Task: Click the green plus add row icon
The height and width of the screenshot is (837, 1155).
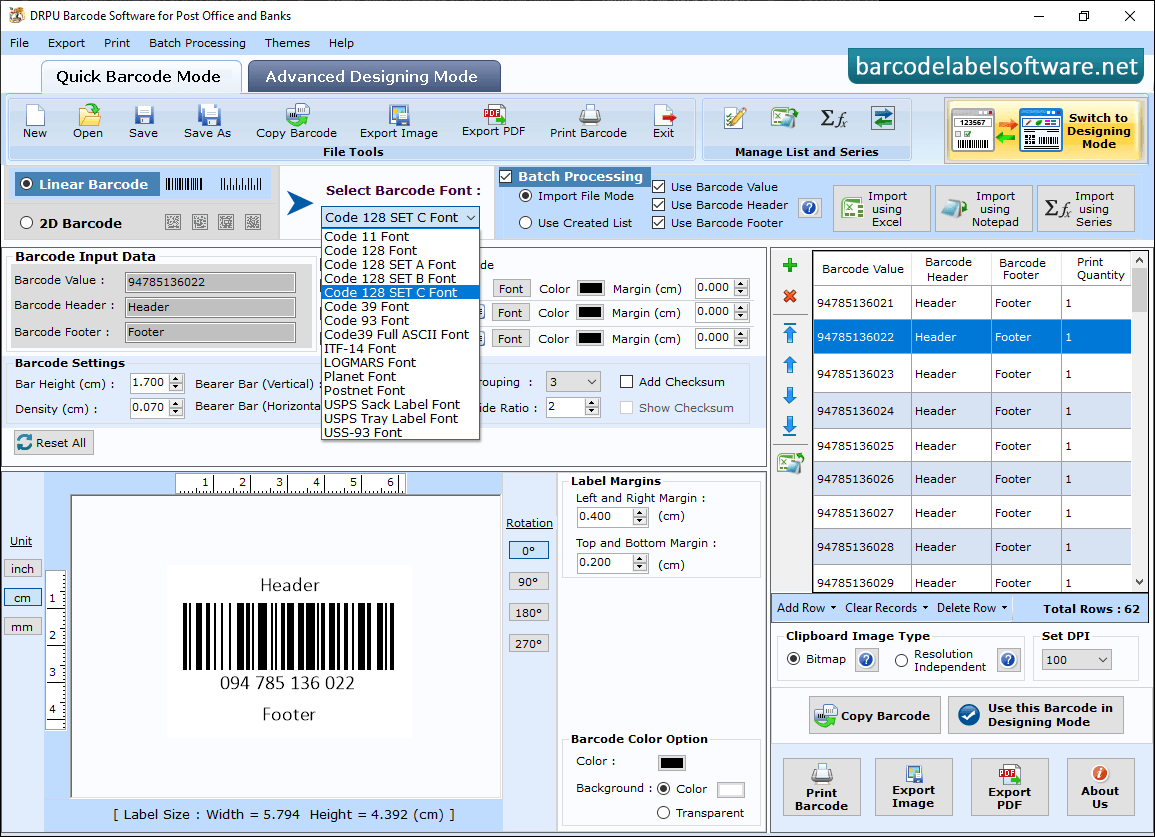Action: [x=790, y=265]
